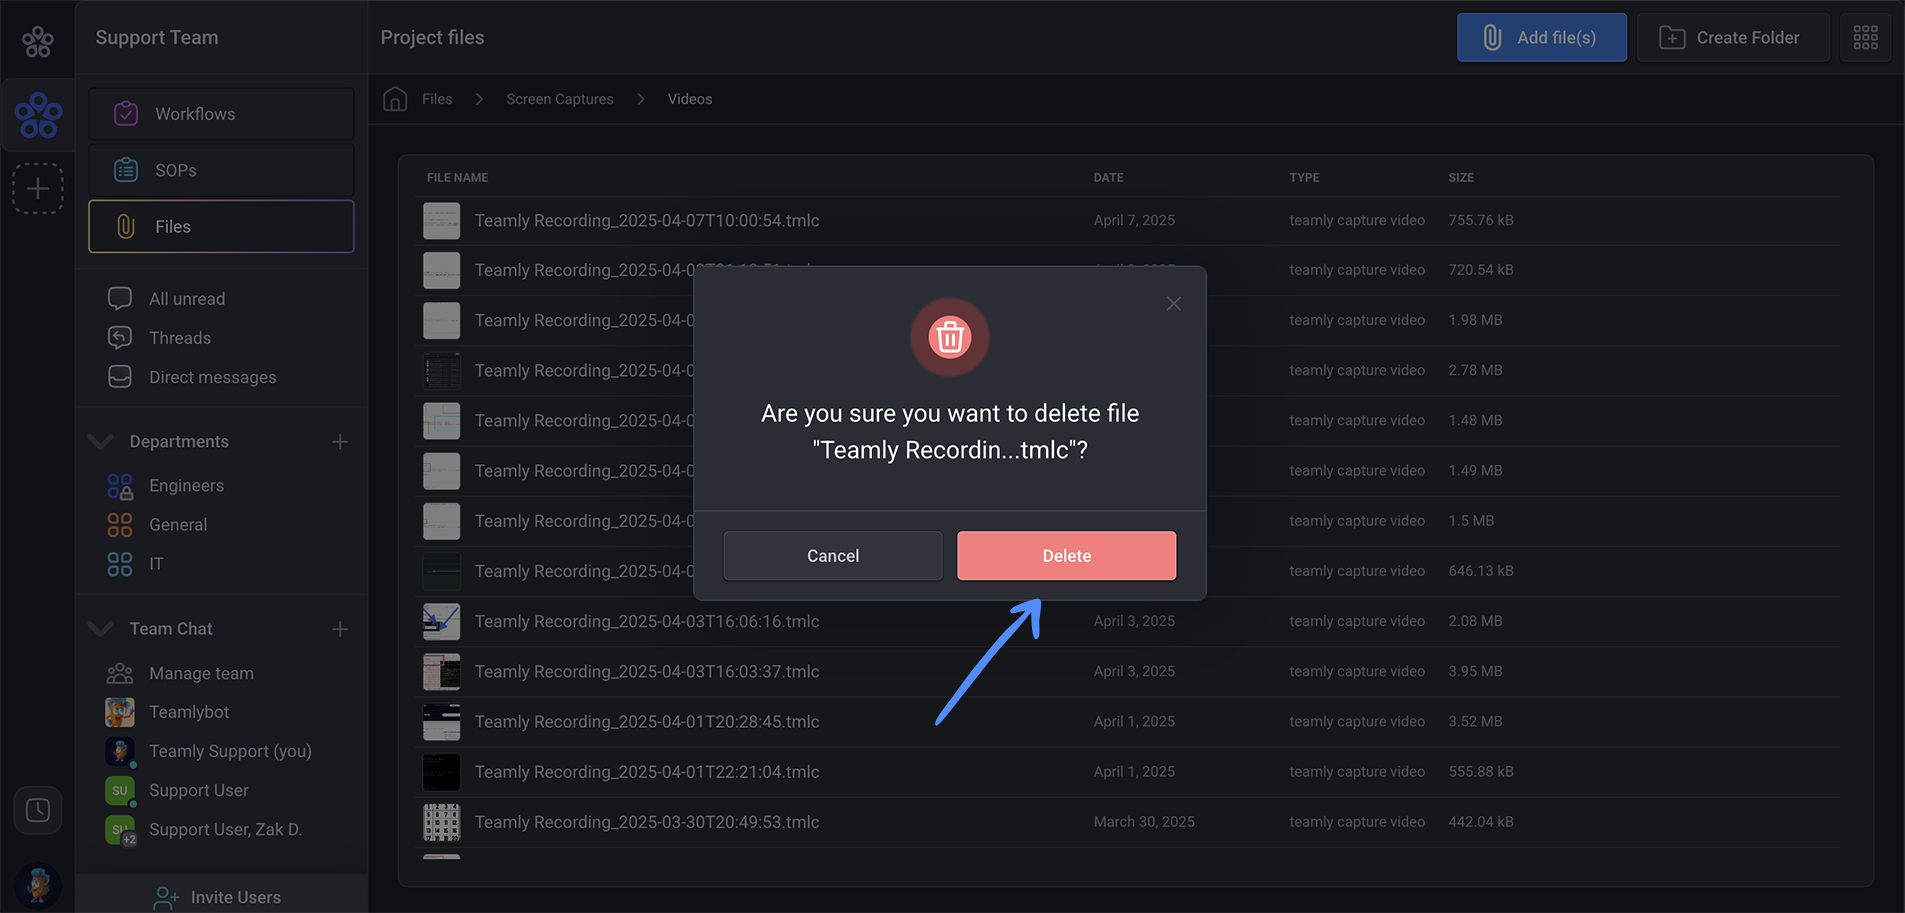The width and height of the screenshot is (1905, 913).
Task: Click thumbnail of the 2025-04-03T16:06:16 recording
Action: (441, 622)
